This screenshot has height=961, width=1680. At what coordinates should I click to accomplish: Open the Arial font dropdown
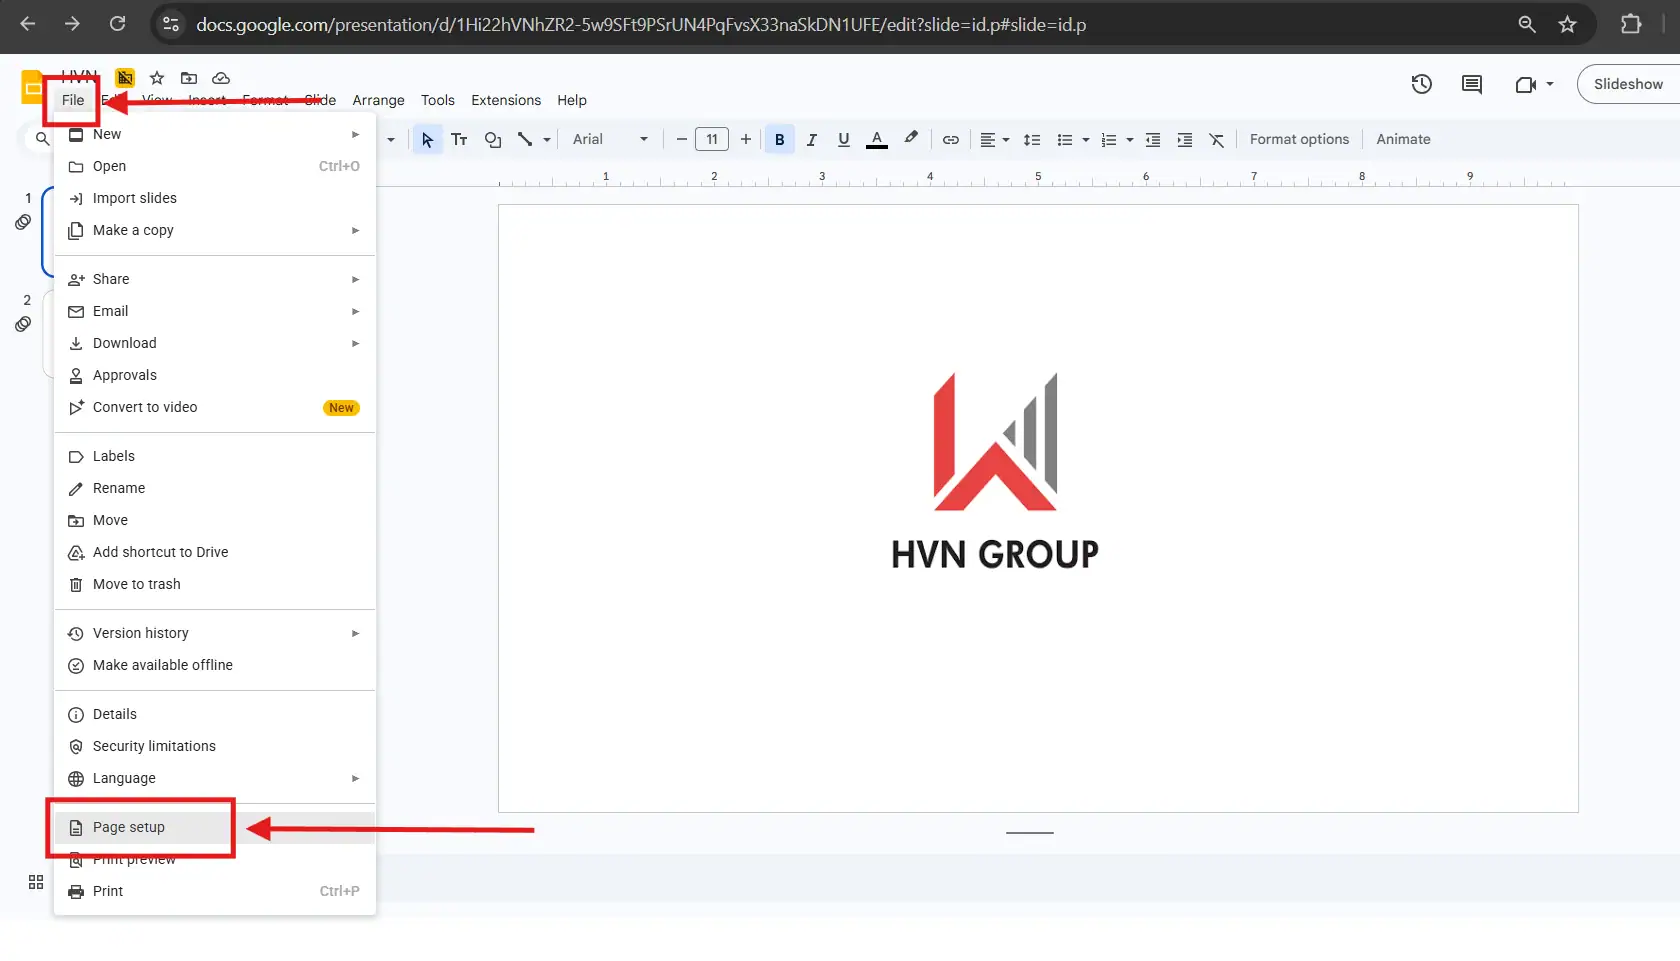[611, 140]
